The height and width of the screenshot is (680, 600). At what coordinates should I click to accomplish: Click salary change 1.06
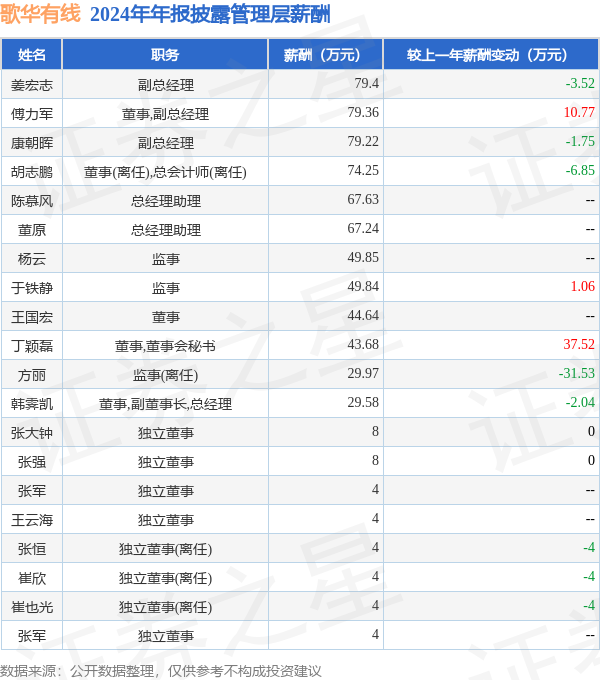tap(583, 287)
